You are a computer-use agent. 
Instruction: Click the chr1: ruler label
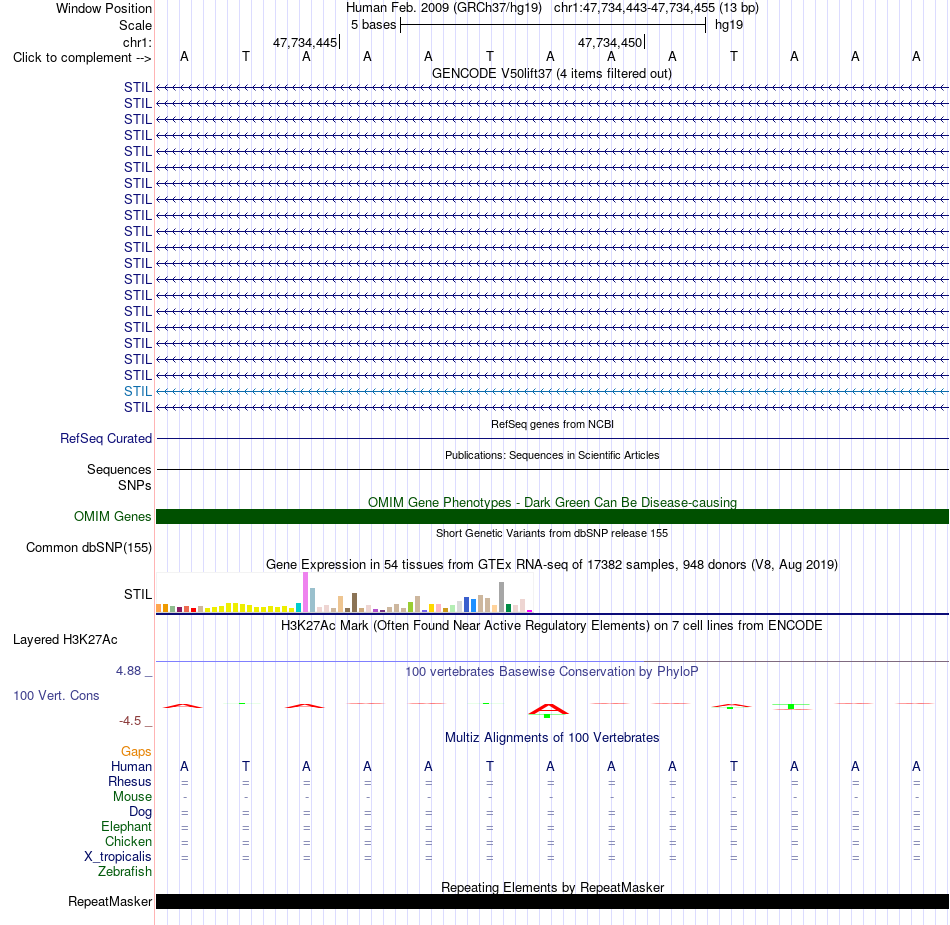137,42
